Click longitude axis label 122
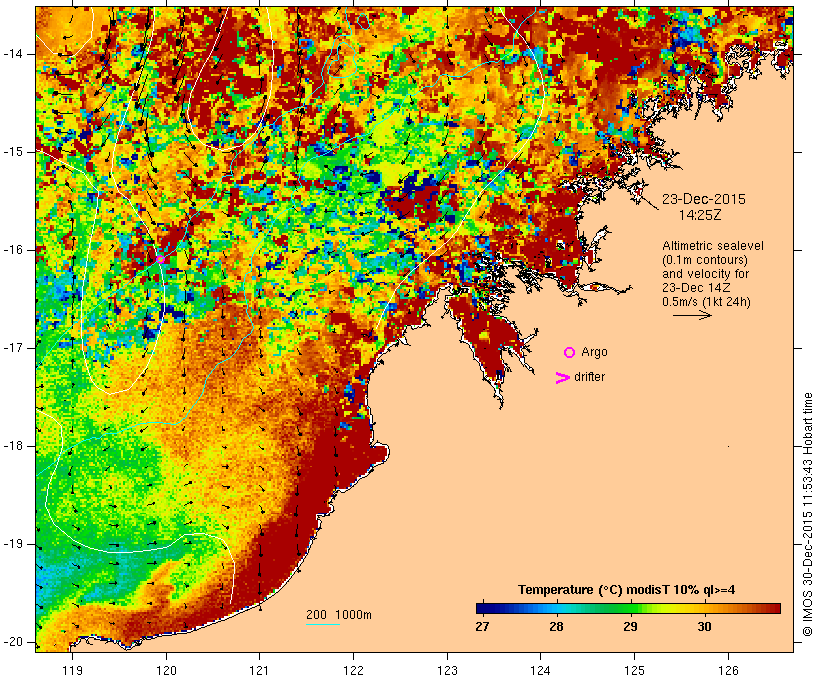 coord(354,670)
